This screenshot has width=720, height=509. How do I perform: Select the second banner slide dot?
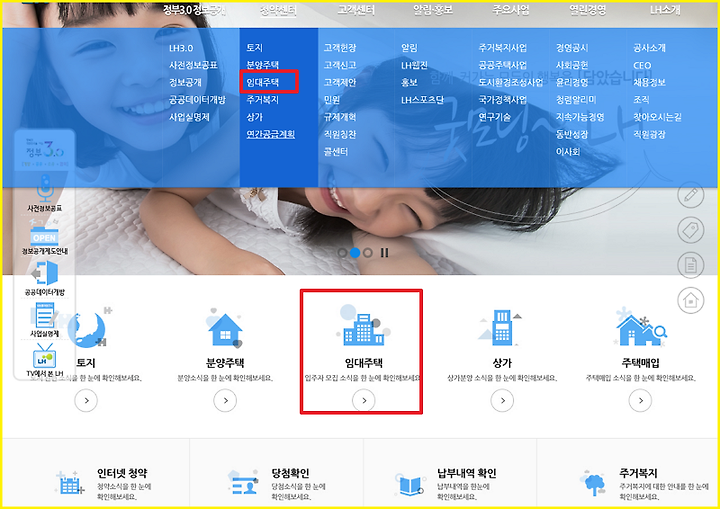(355, 253)
